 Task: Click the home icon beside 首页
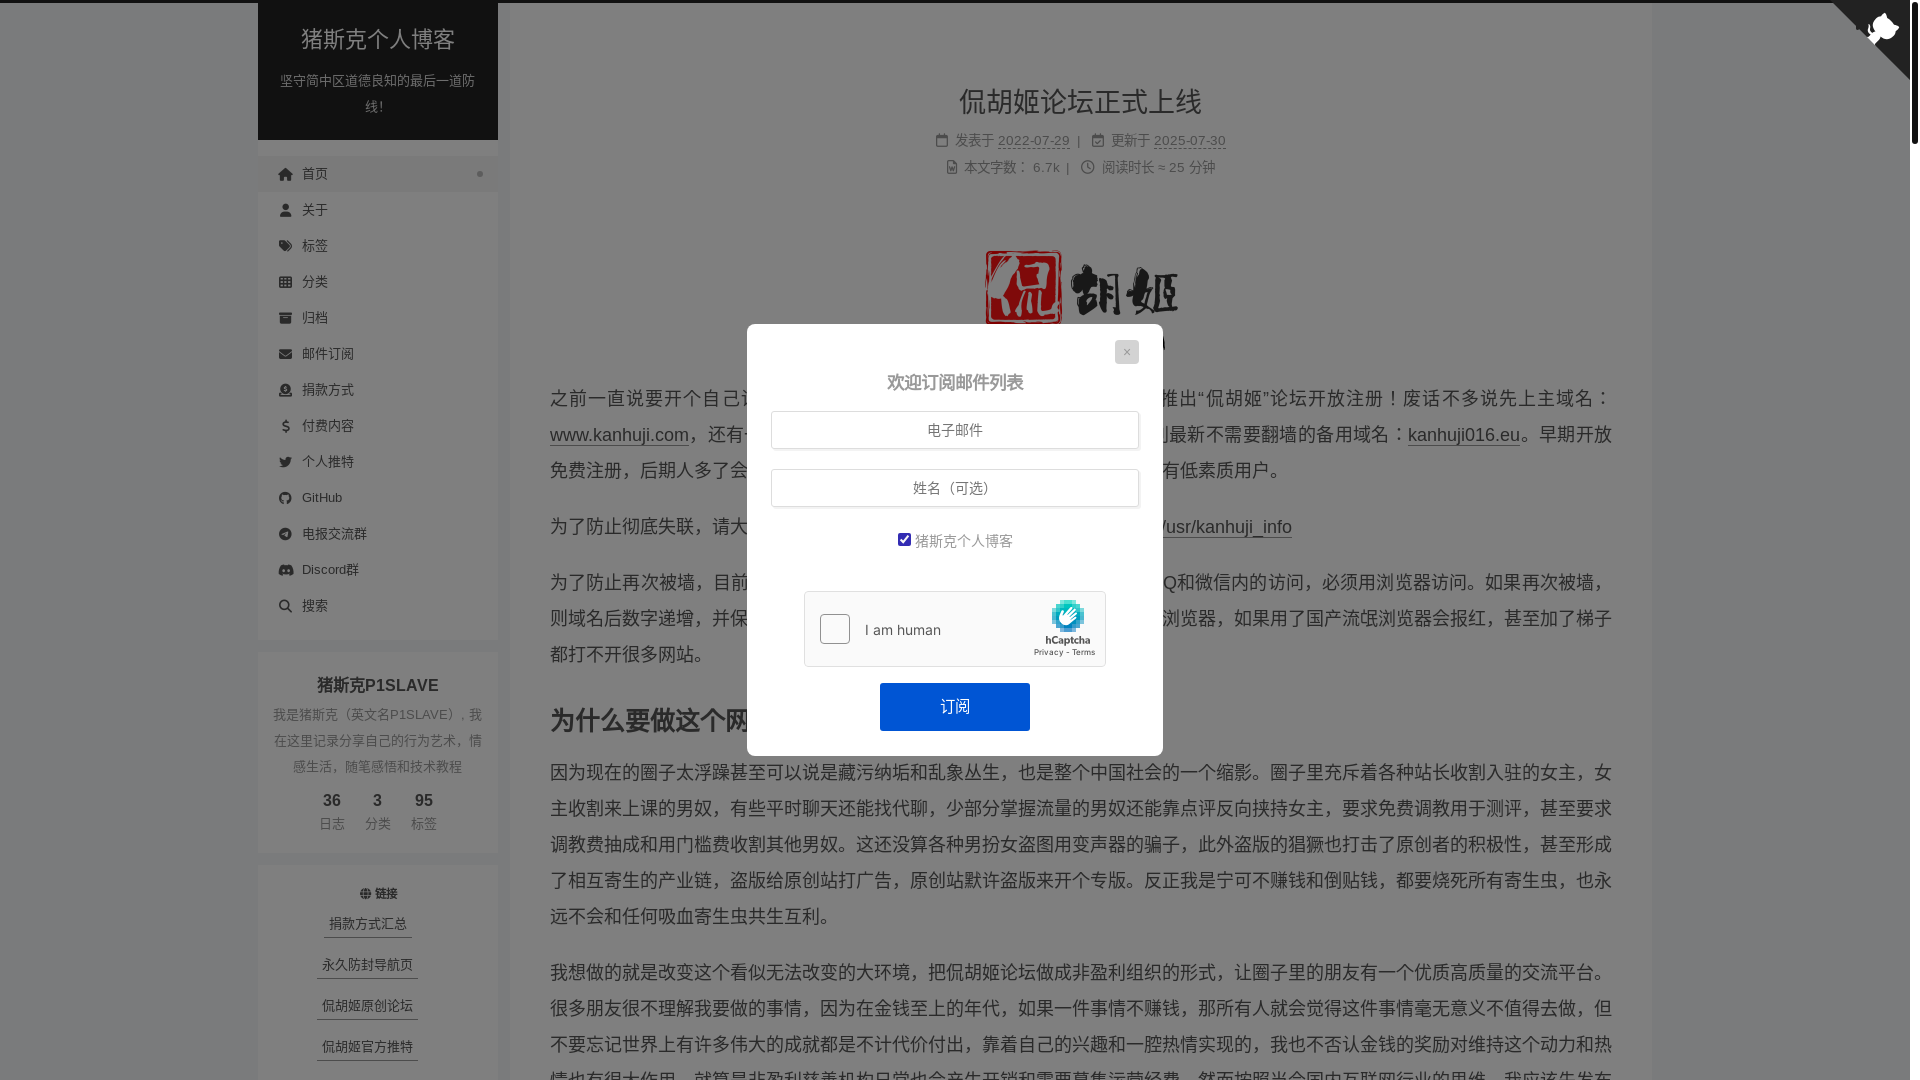coord(285,174)
